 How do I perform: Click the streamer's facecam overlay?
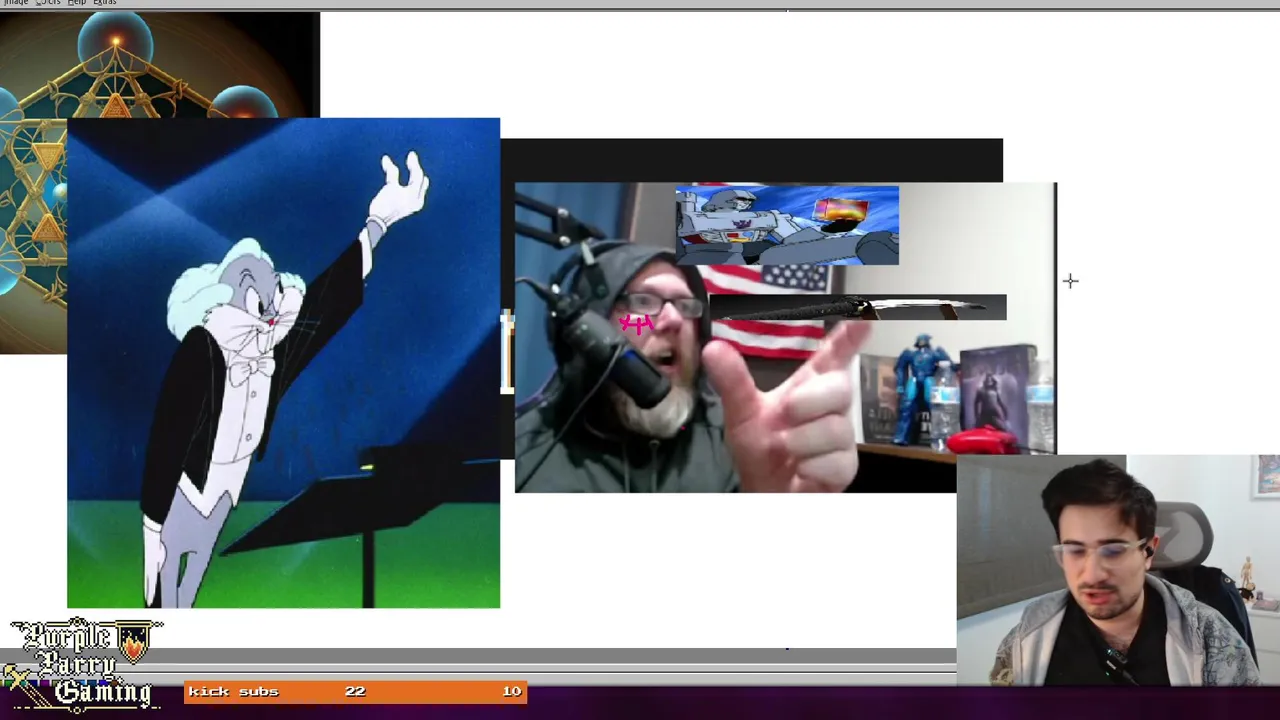[1118, 570]
